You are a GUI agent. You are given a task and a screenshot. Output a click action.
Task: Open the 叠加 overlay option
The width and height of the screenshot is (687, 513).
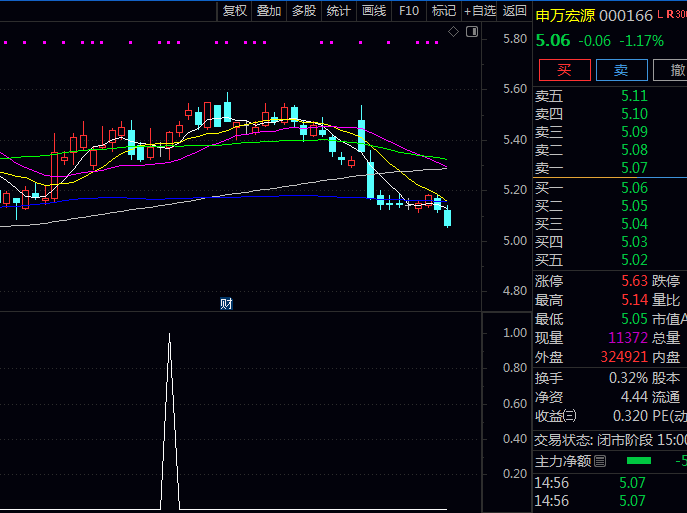(269, 11)
